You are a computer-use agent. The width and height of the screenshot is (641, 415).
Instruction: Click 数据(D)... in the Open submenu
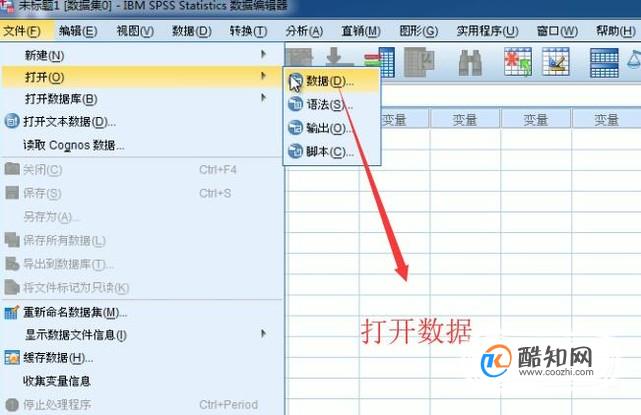coord(332,81)
